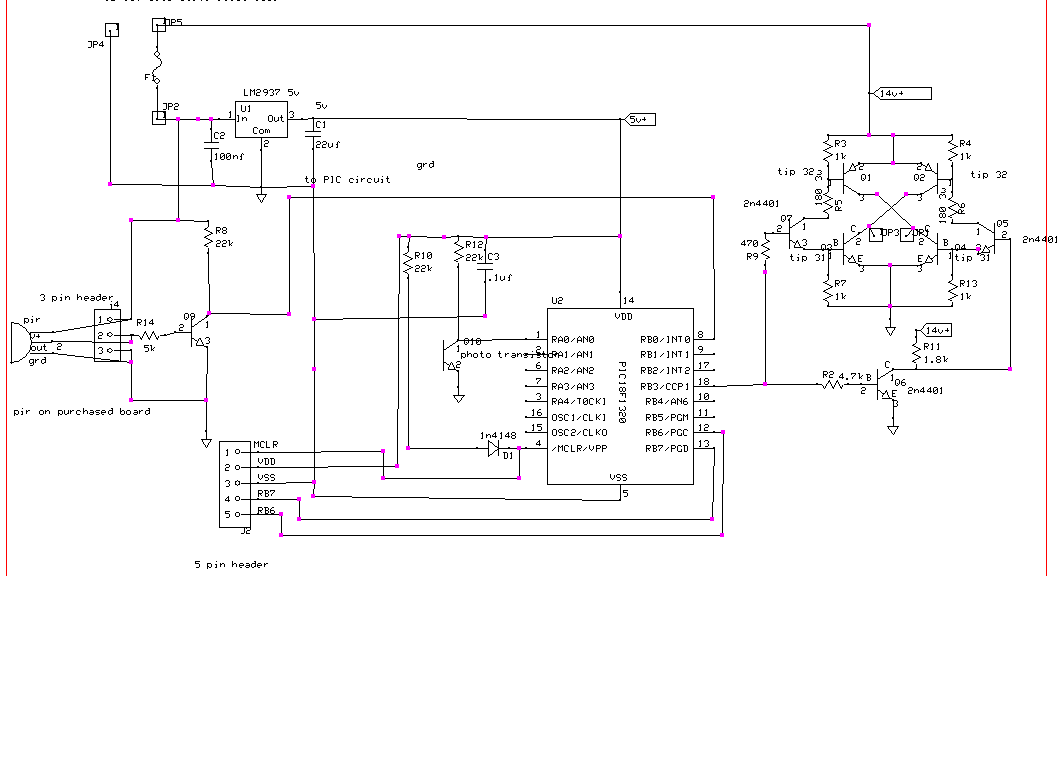The image size is (1064, 768).
Task: Click the "RB6" label on header J2
Action: pos(266,511)
